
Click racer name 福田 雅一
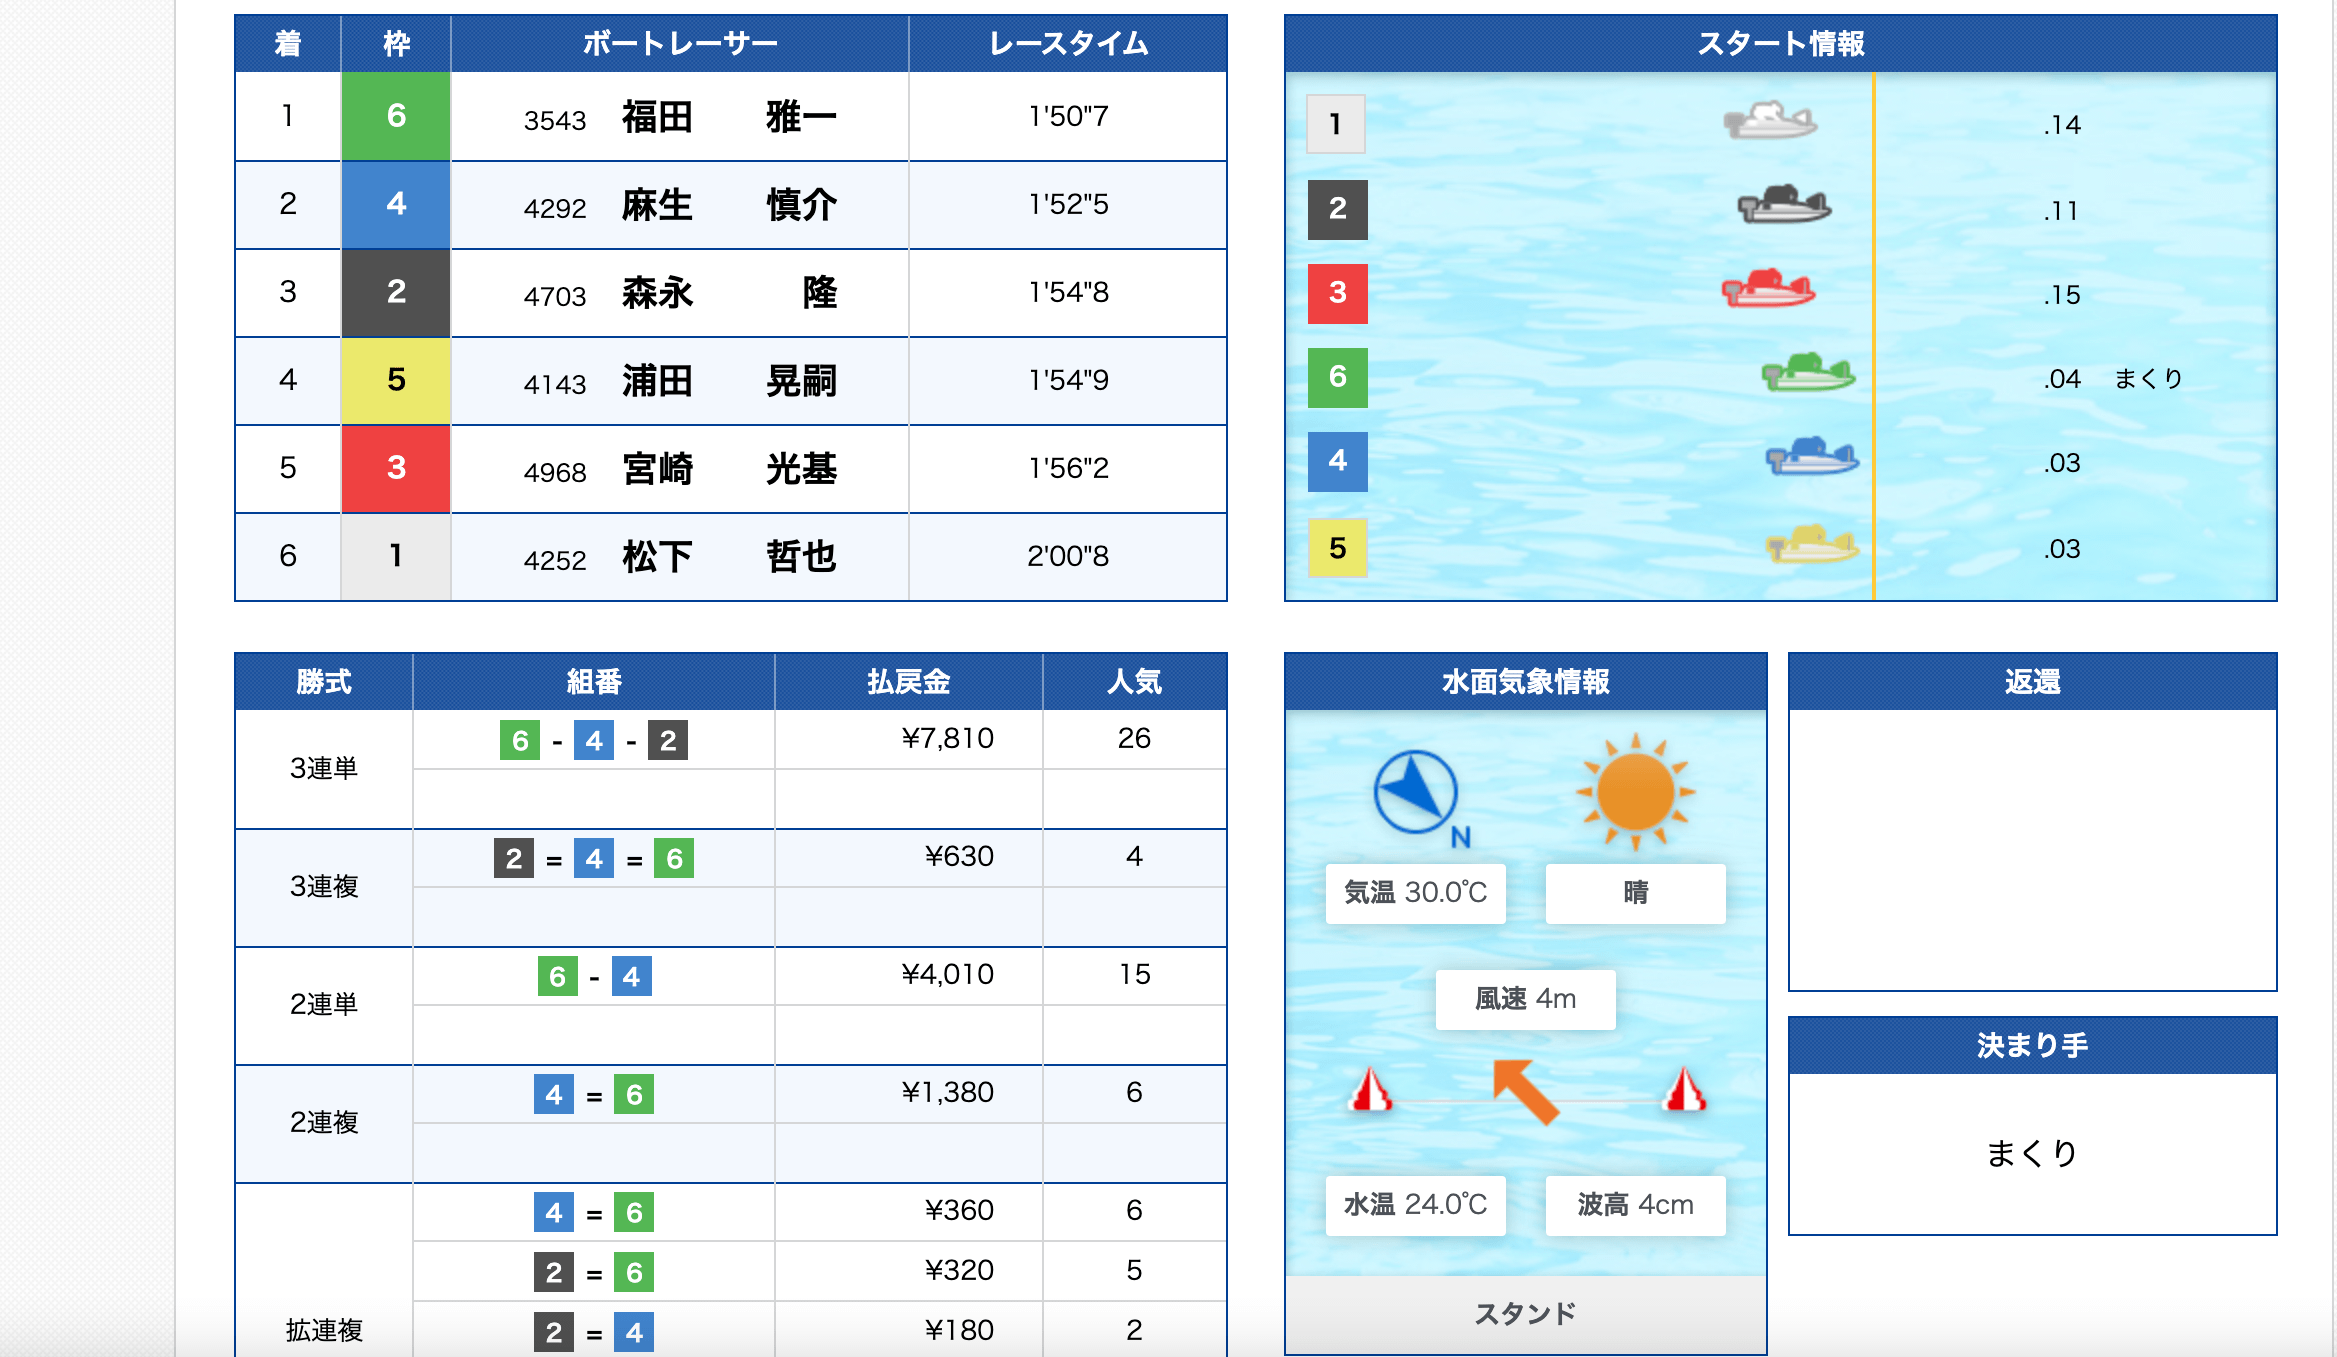point(729,118)
